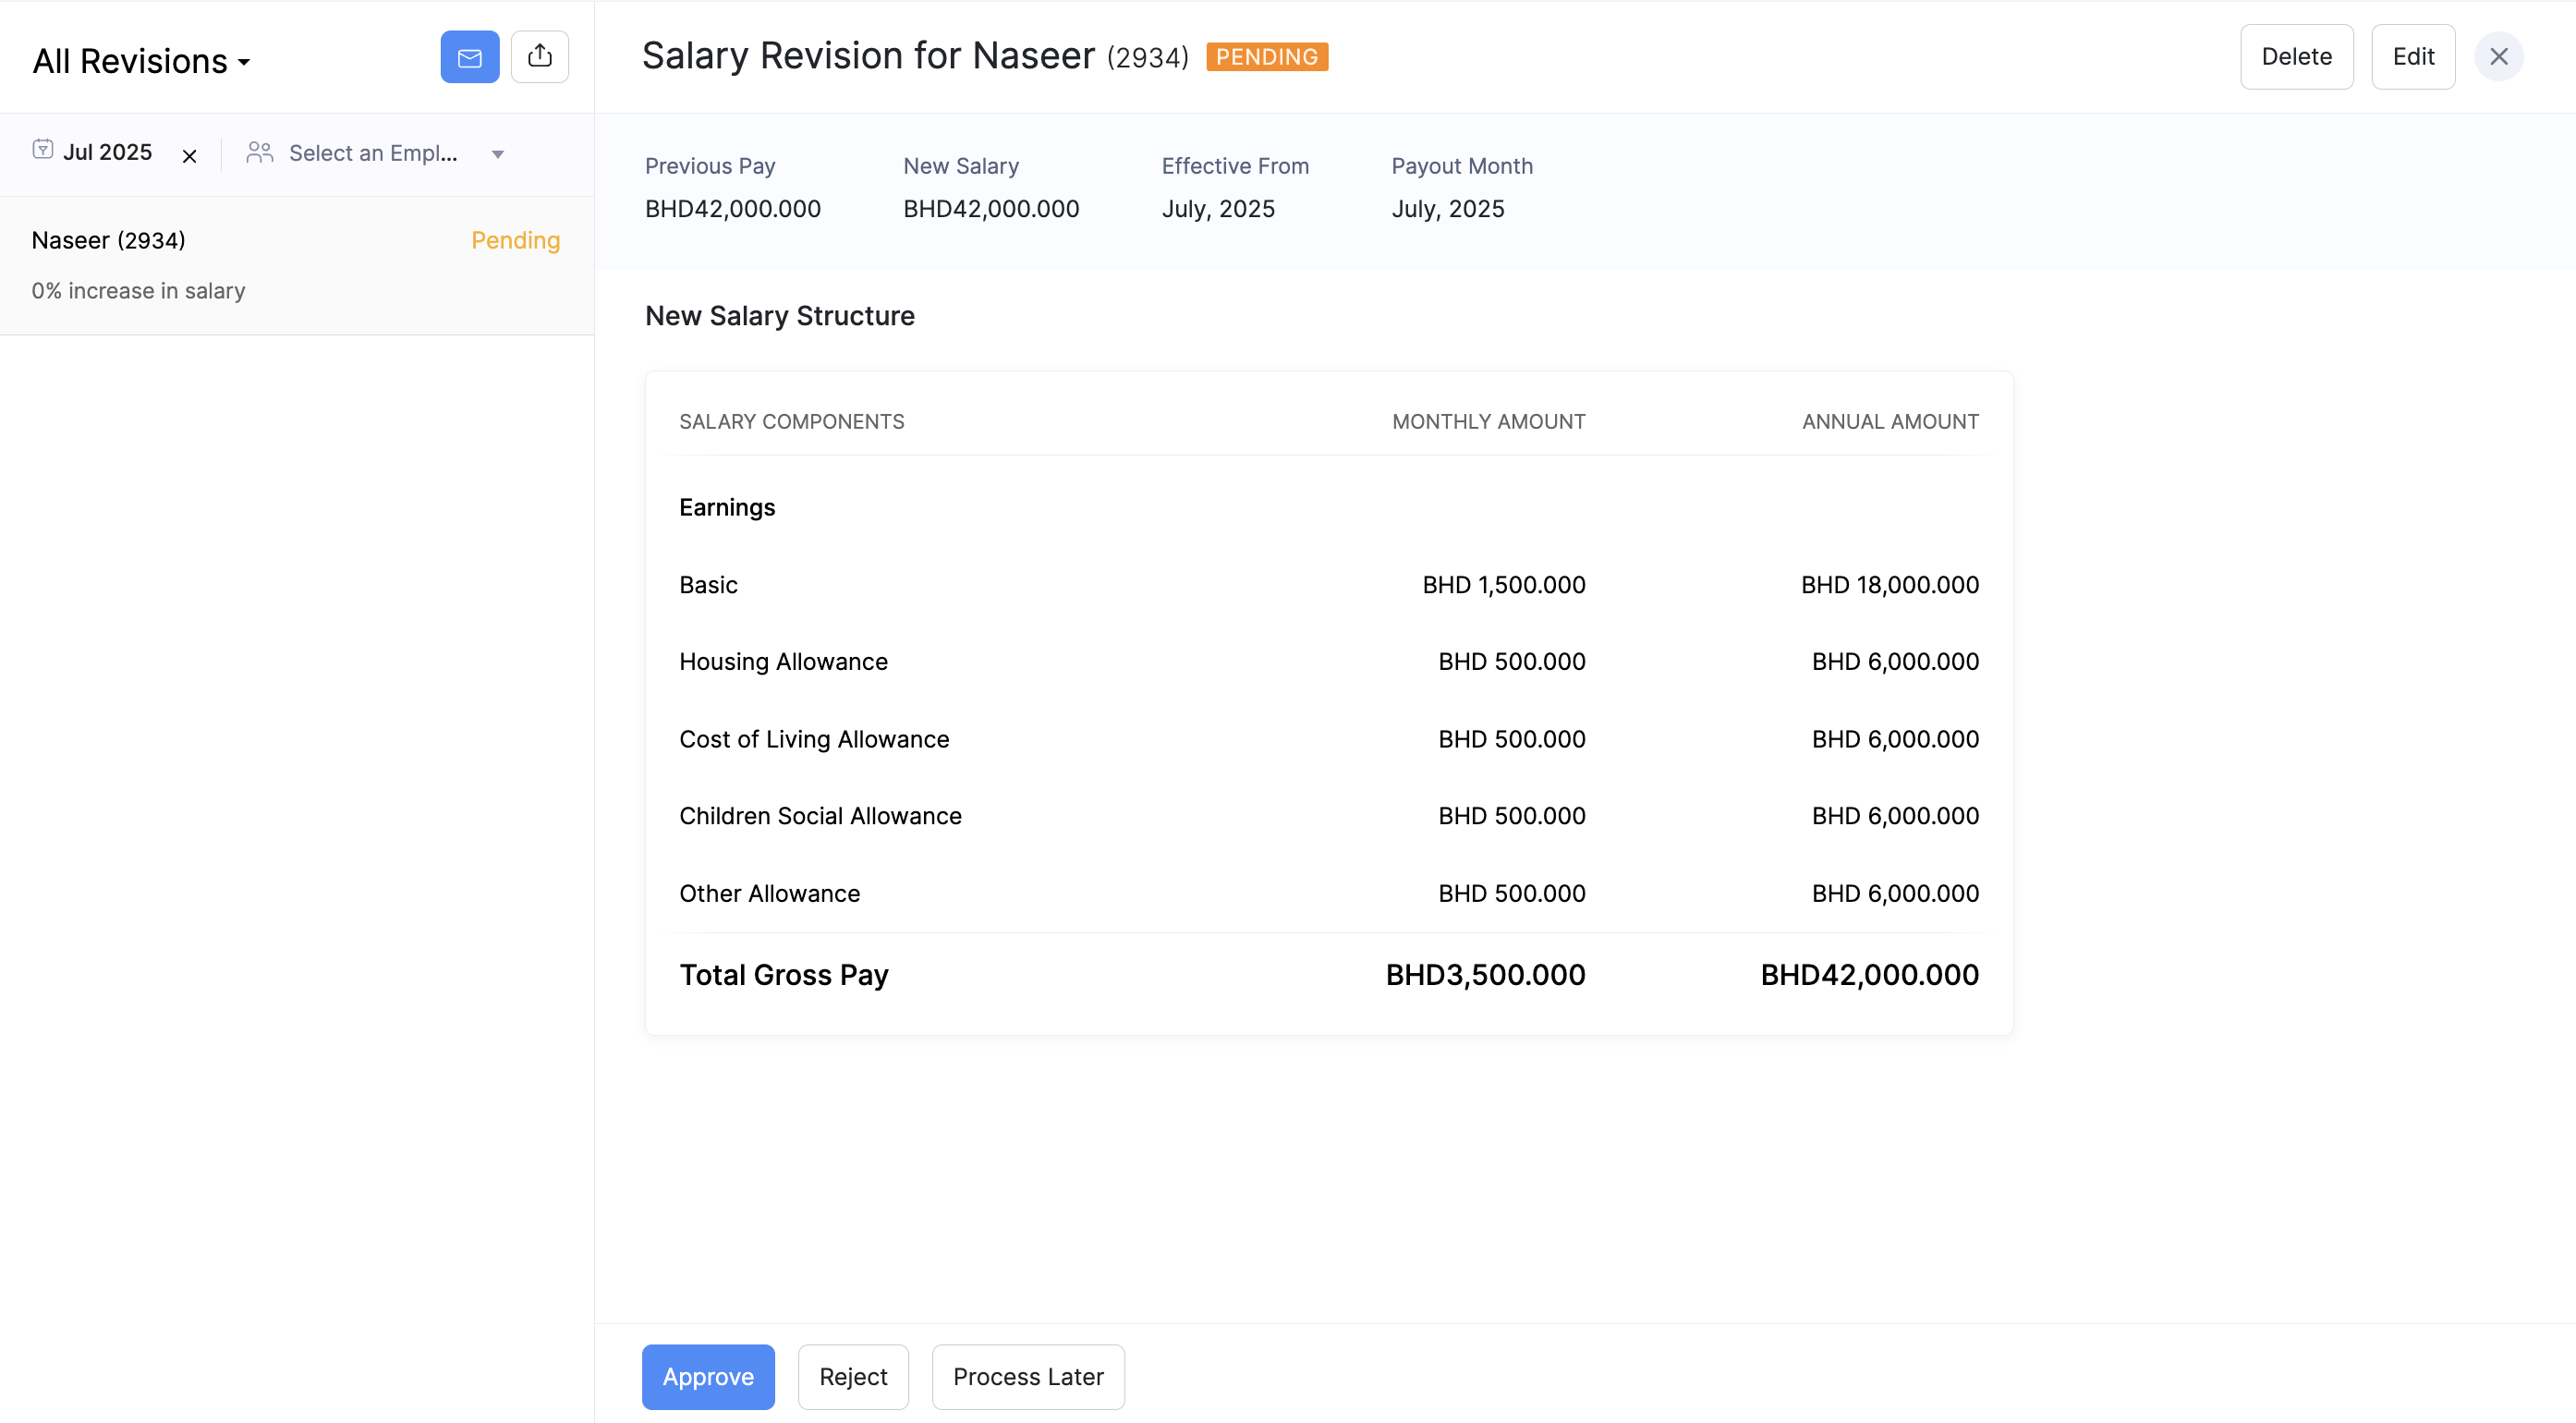
Task: Click the New Salary Structure heading
Action: tap(779, 315)
